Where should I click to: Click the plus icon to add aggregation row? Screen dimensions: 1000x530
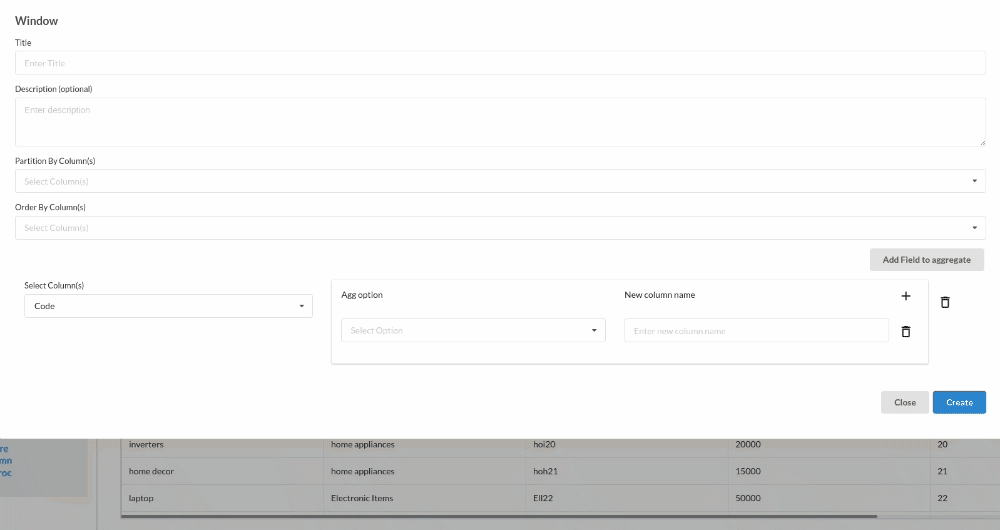[906, 296]
